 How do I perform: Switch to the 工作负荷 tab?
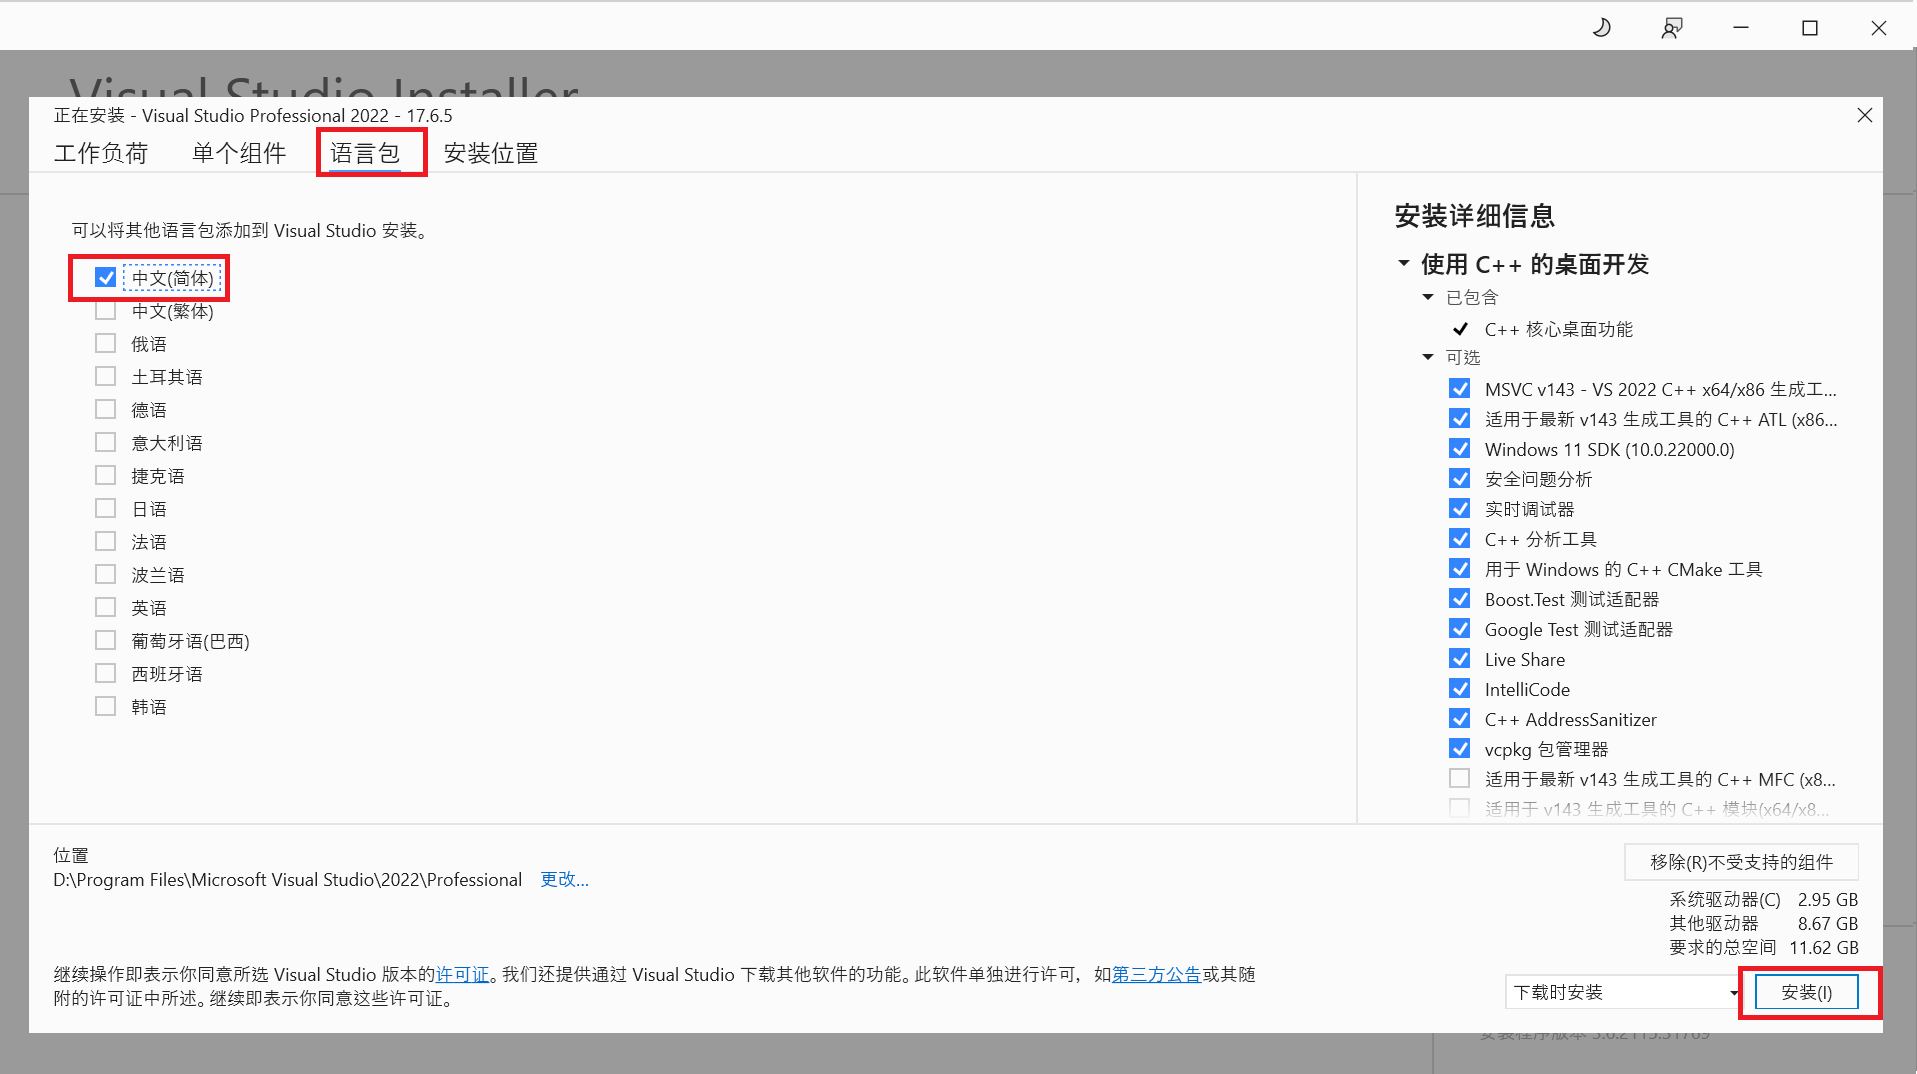(x=101, y=153)
